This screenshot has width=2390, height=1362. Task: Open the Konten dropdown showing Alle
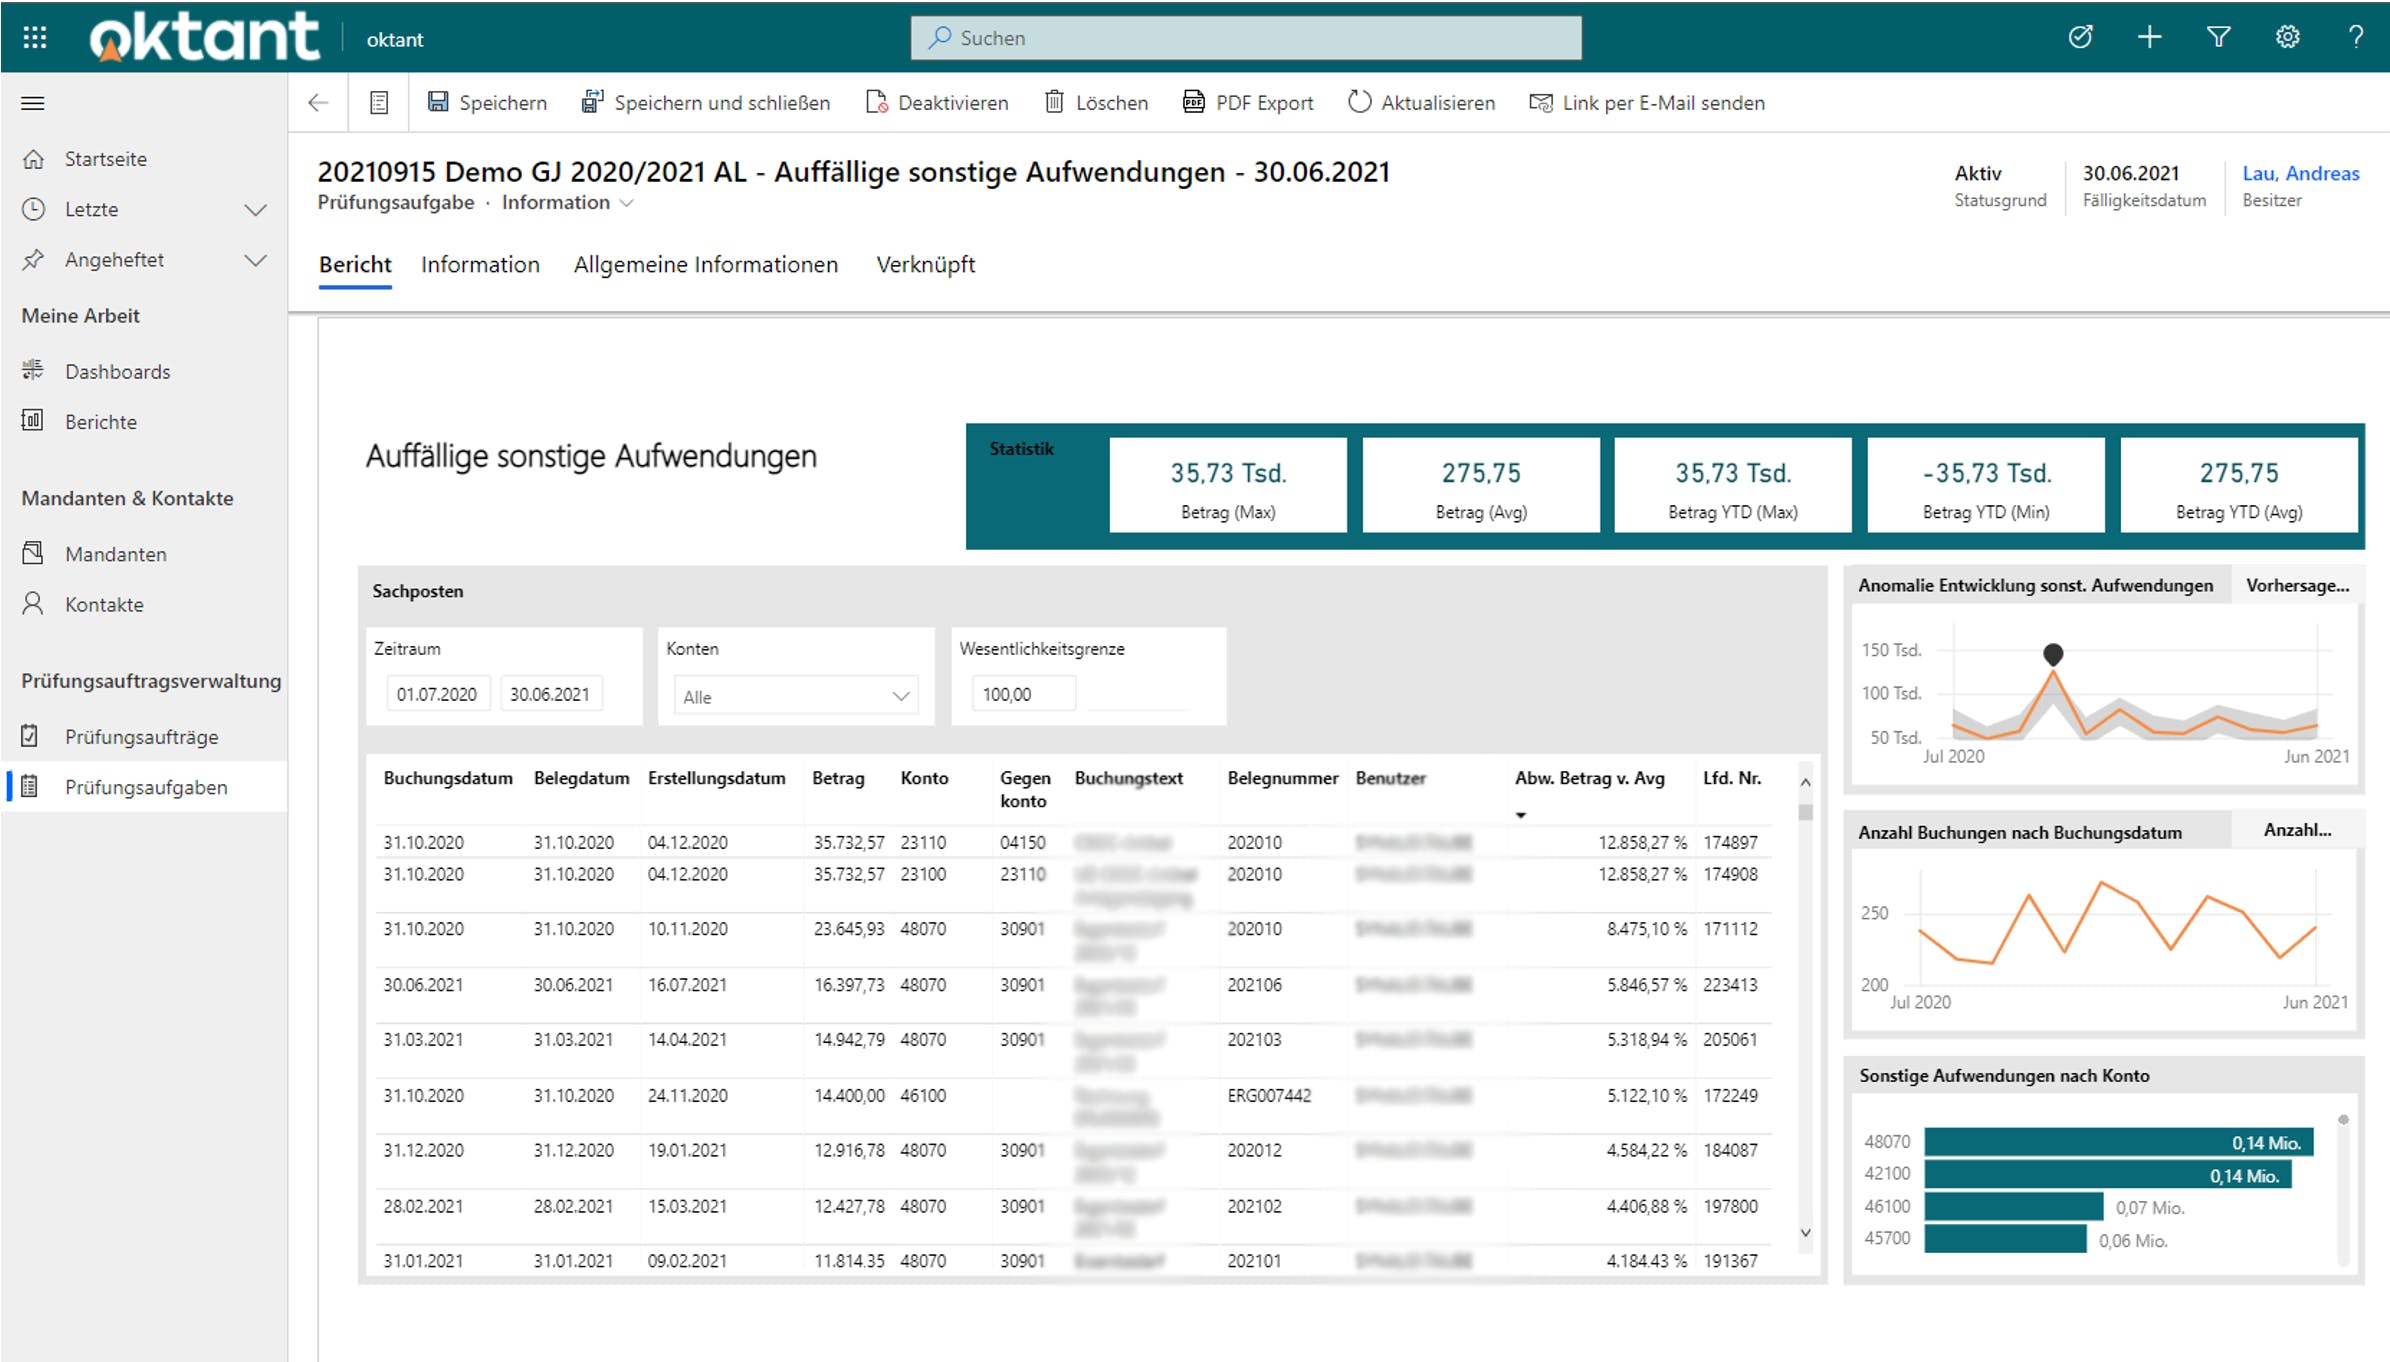[795, 697]
